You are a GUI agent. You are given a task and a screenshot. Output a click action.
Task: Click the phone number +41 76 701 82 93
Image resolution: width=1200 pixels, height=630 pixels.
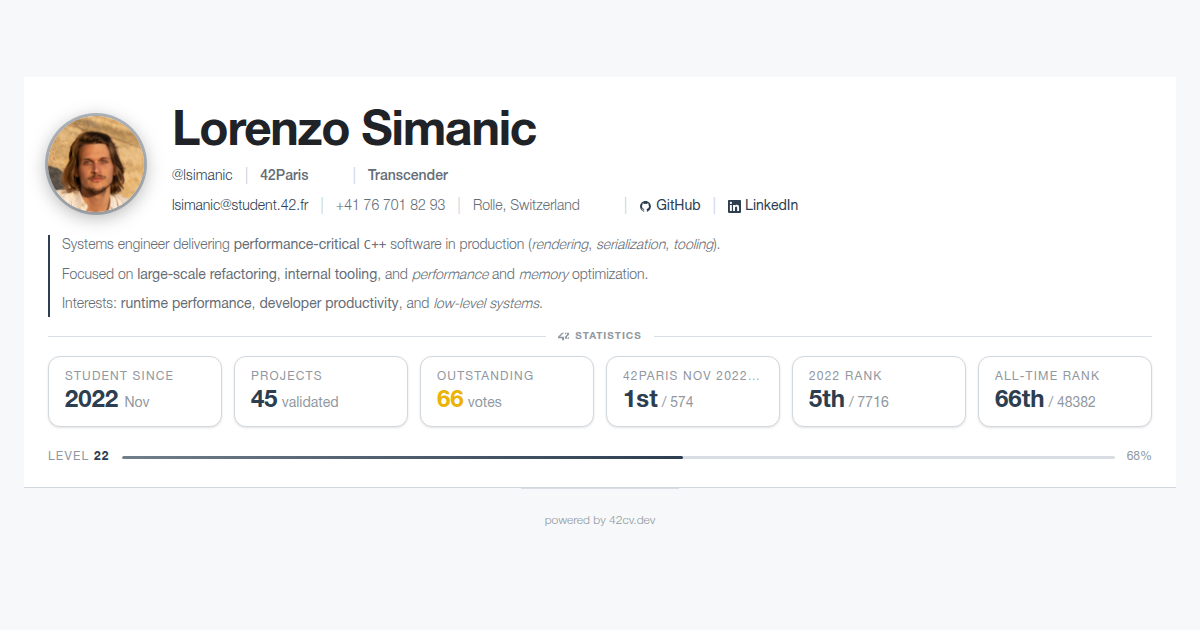coord(390,205)
